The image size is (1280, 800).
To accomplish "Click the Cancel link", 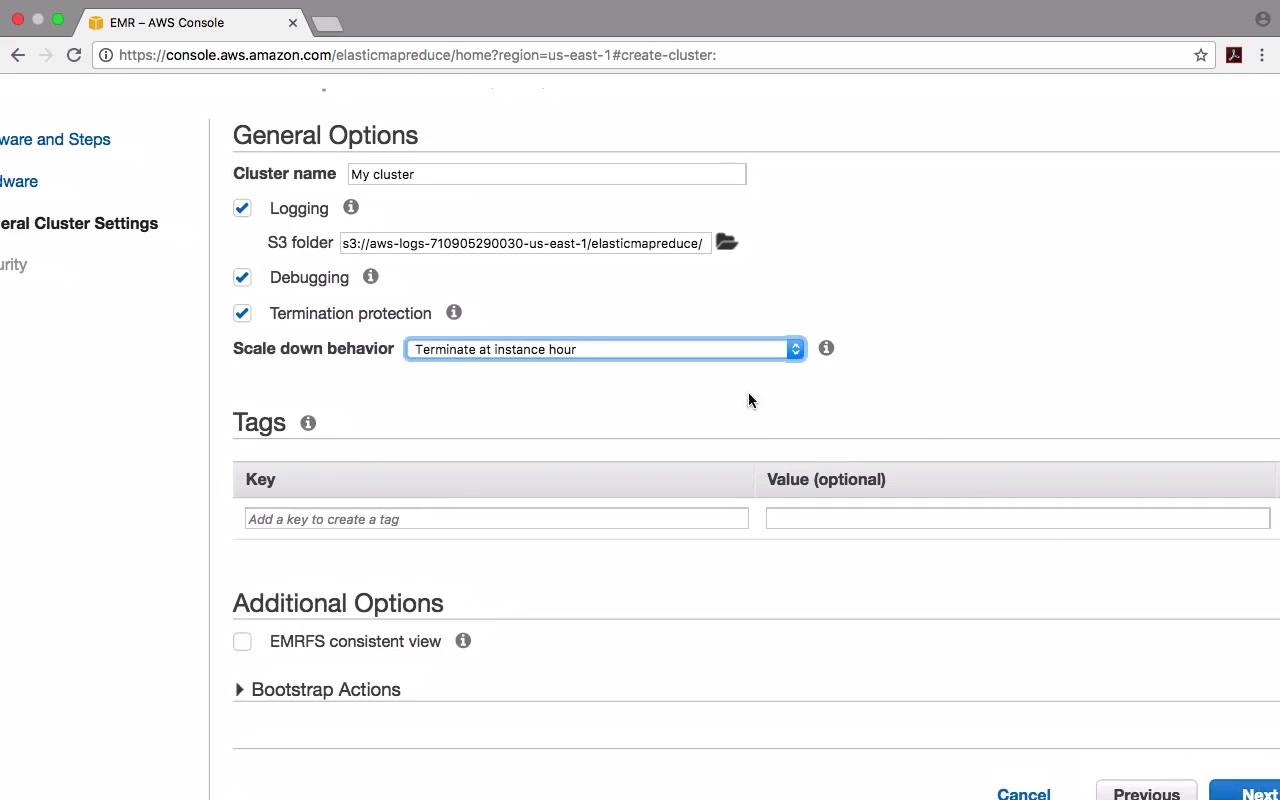I will tap(1023, 793).
